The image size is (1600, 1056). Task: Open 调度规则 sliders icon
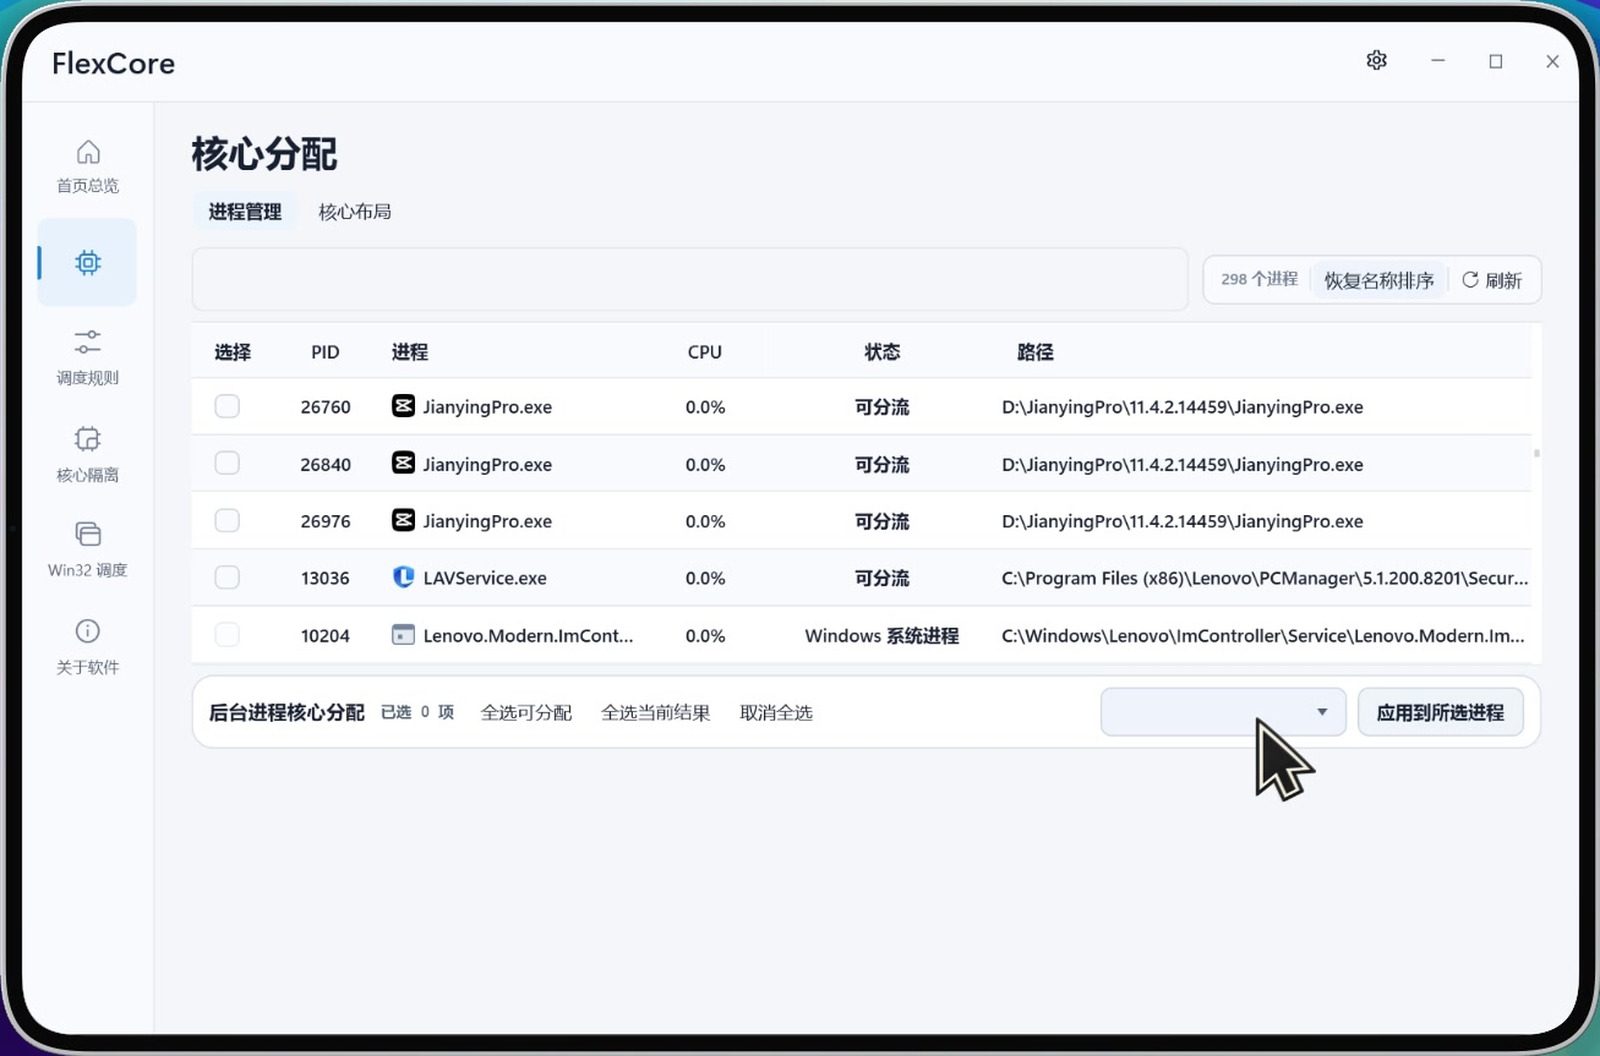pos(88,342)
